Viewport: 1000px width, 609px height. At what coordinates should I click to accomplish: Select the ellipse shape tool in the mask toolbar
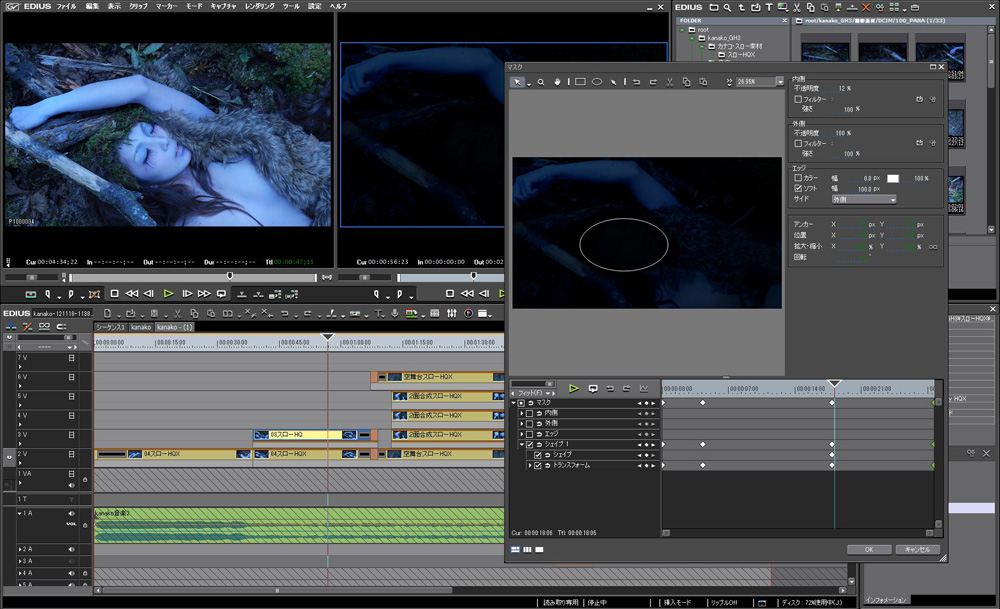coord(597,82)
